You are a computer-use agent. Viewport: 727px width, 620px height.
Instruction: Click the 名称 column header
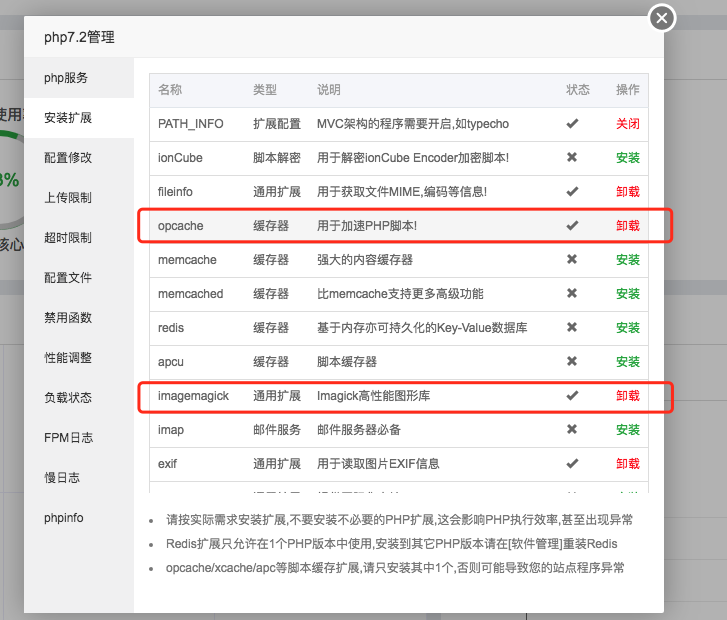point(170,90)
